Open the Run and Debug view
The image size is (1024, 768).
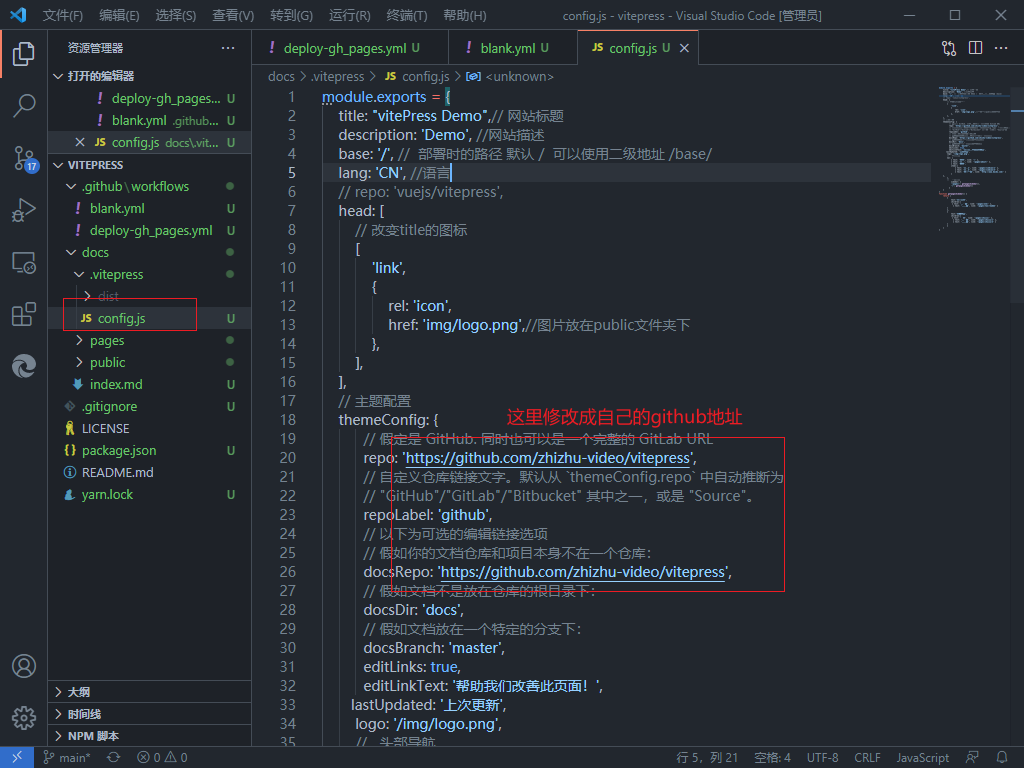pos(24,210)
